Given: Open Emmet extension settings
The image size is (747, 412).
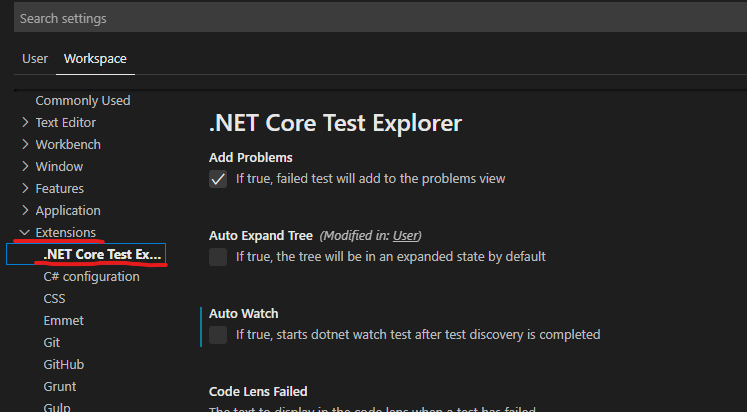Looking at the screenshot, I should tap(63, 321).
